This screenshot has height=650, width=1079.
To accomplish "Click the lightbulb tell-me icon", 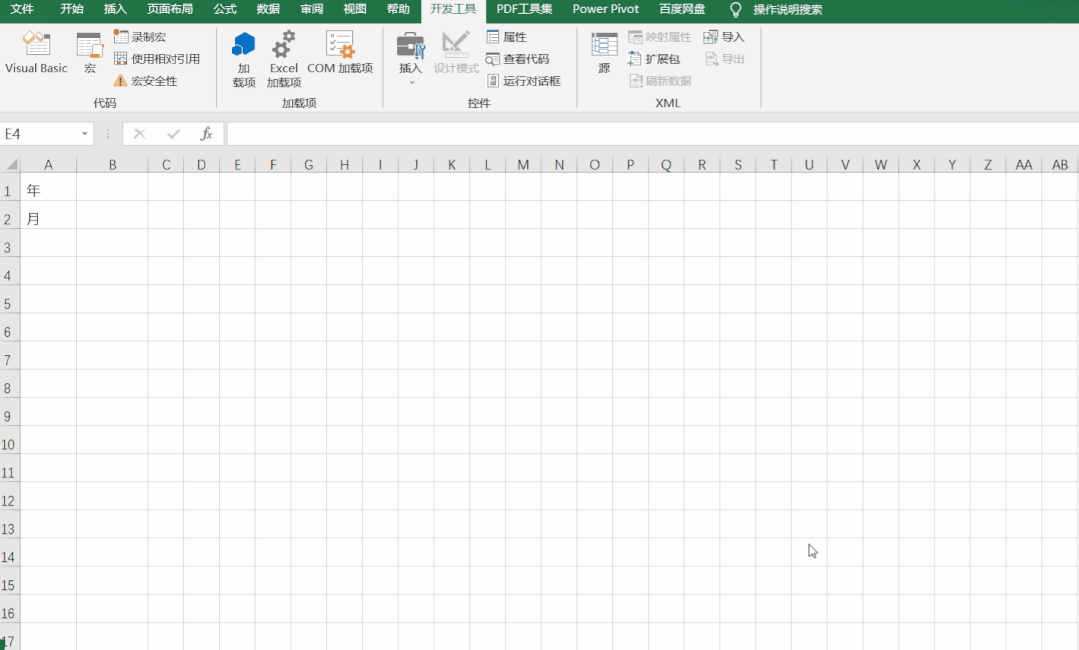I will pyautogui.click(x=736, y=10).
